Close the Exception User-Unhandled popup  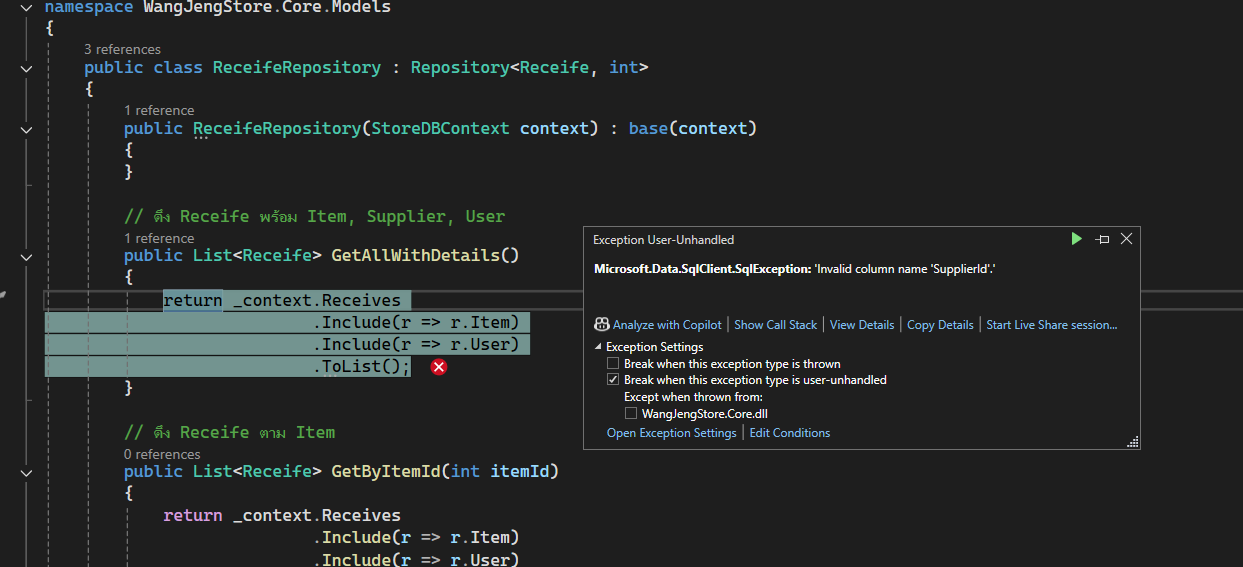(1126, 239)
